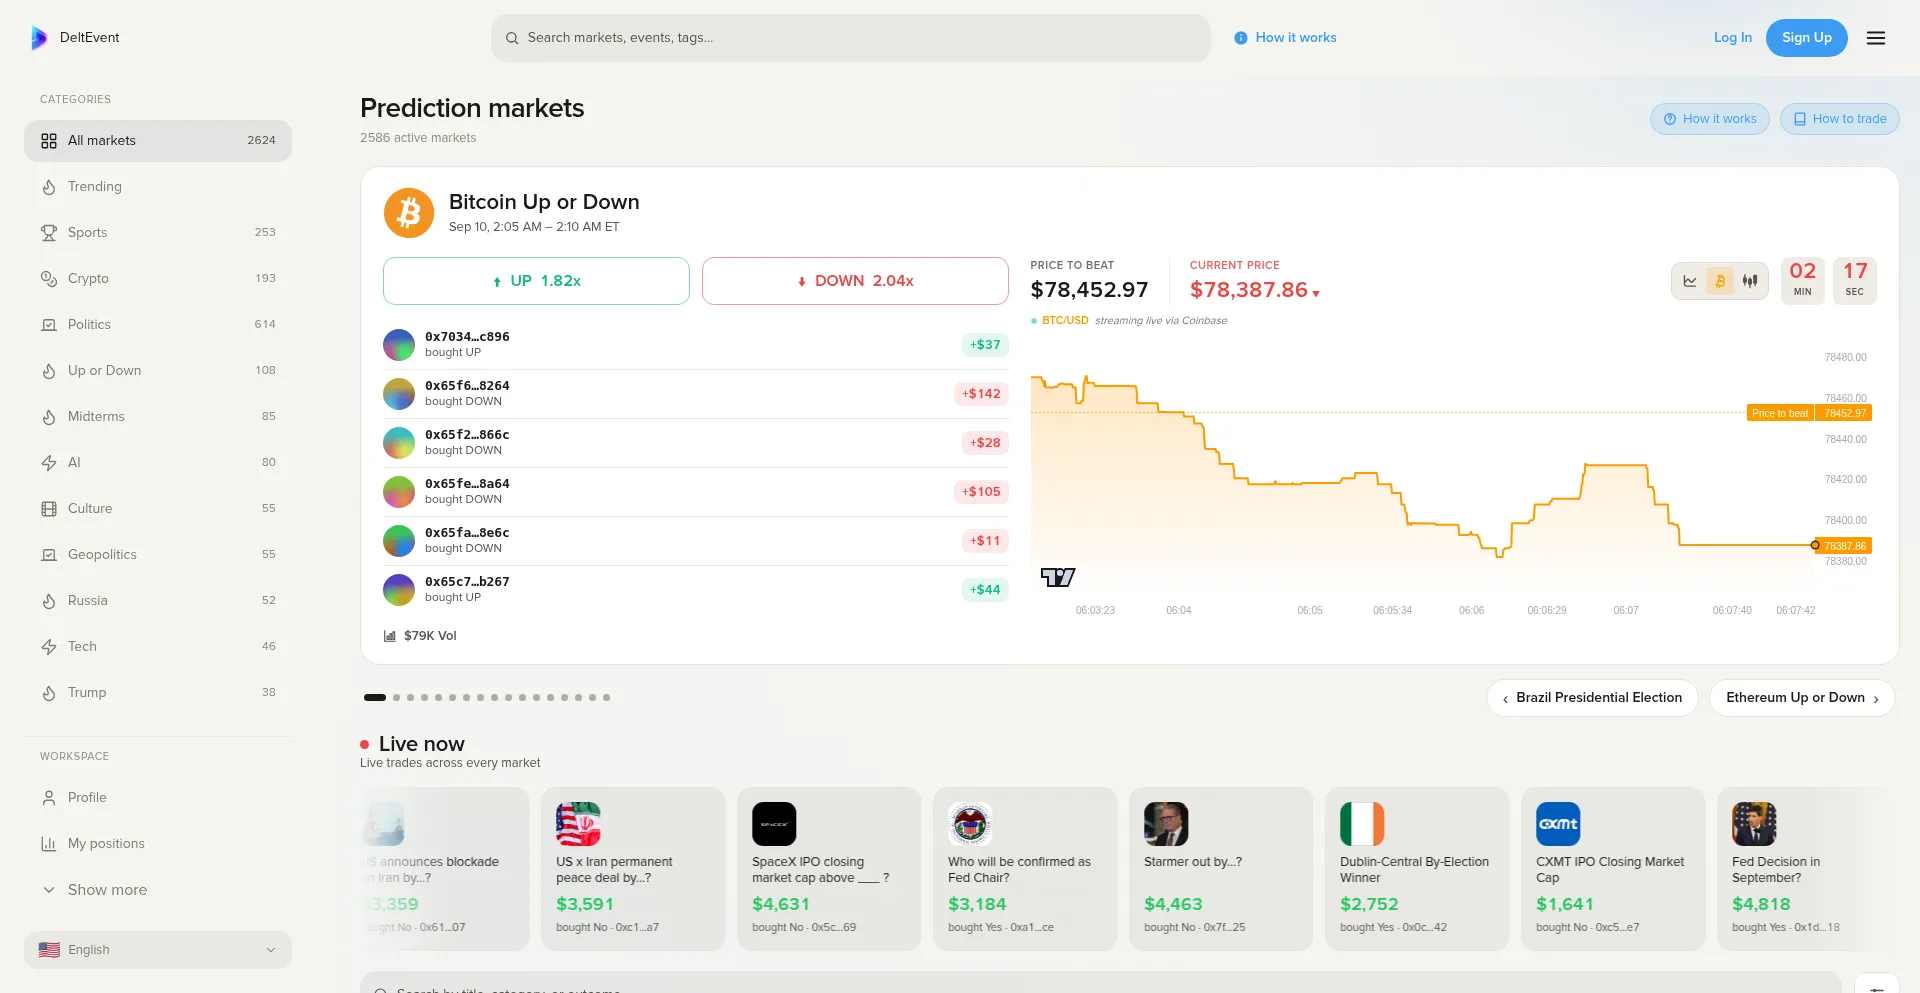Click the +$142 trade amount badge
Image resolution: width=1920 pixels, height=993 pixels.
pos(981,394)
